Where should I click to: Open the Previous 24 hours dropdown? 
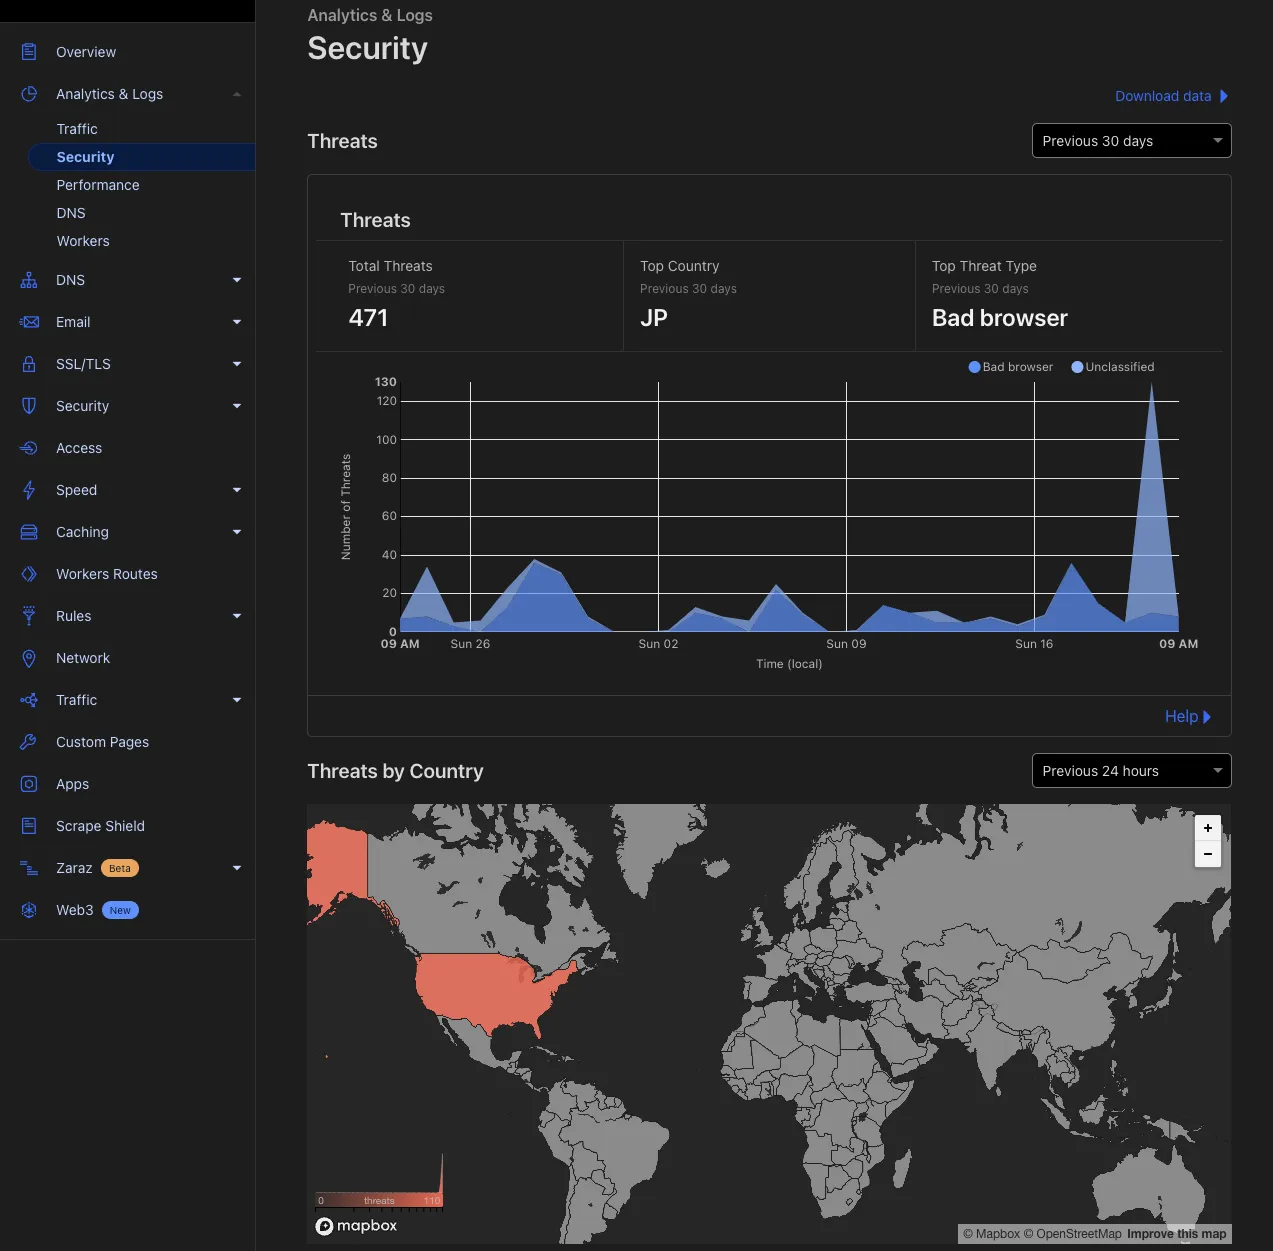coord(1131,771)
